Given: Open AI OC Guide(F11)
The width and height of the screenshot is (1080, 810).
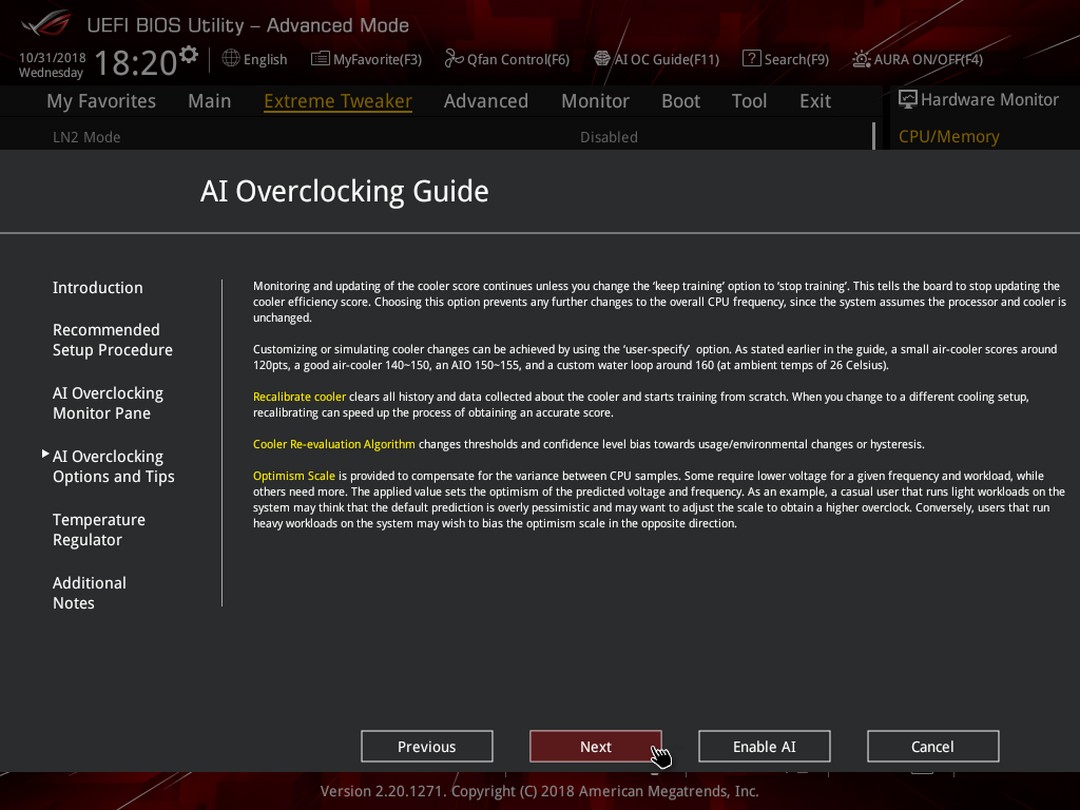Looking at the screenshot, I should tap(667, 59).
